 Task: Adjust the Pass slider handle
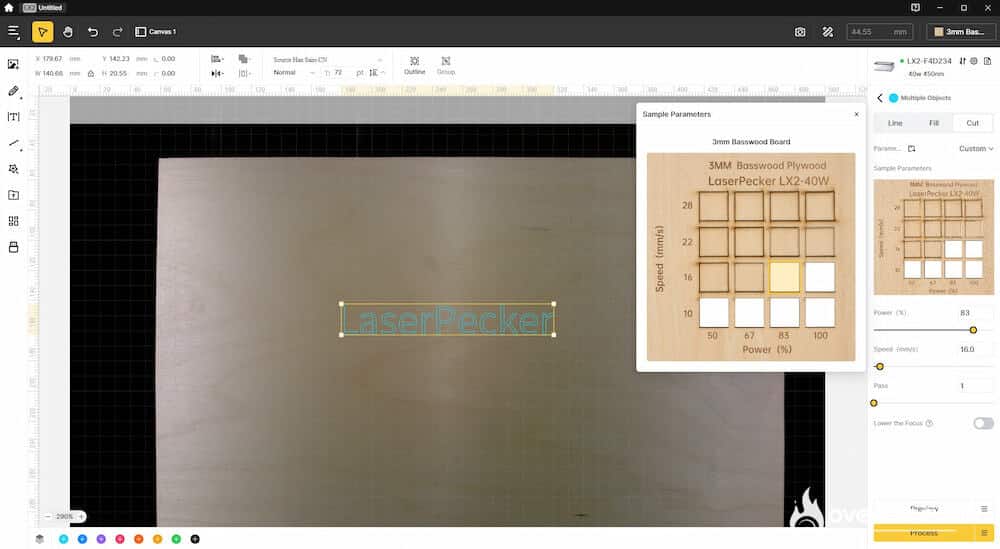click(874, 403)
